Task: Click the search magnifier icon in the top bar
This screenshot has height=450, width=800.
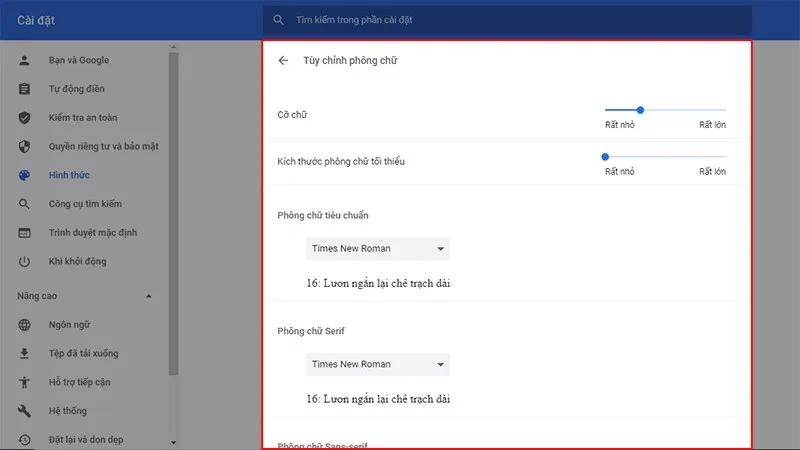Action: coord(278,20)
